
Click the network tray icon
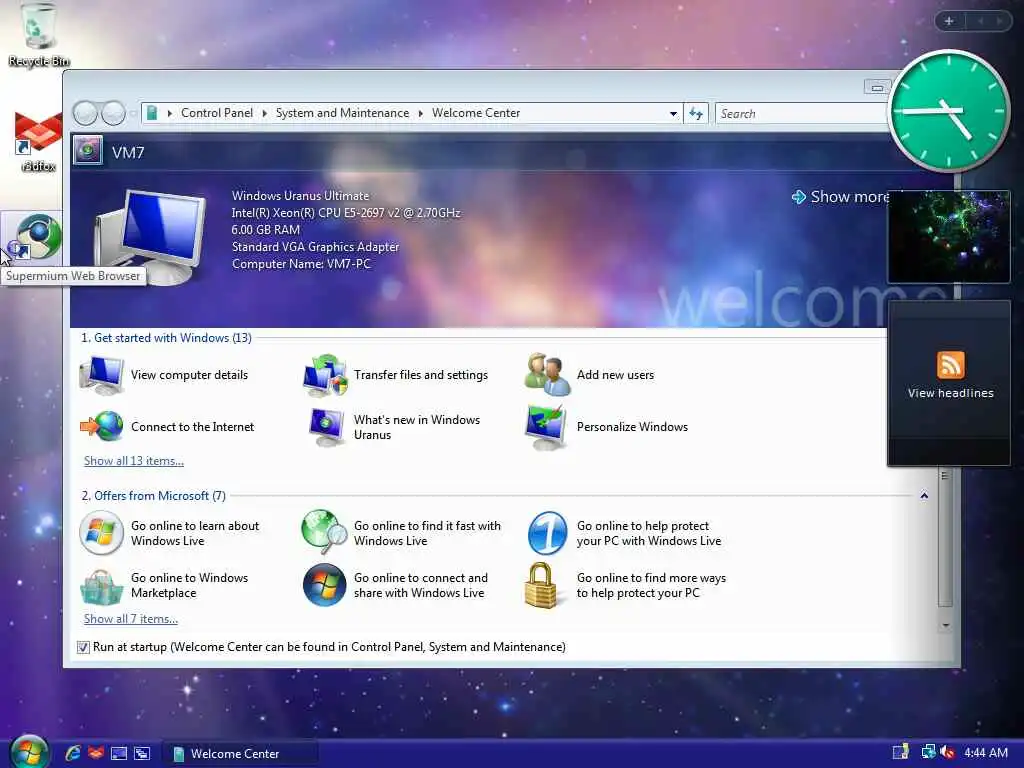(x=928, y=752)
